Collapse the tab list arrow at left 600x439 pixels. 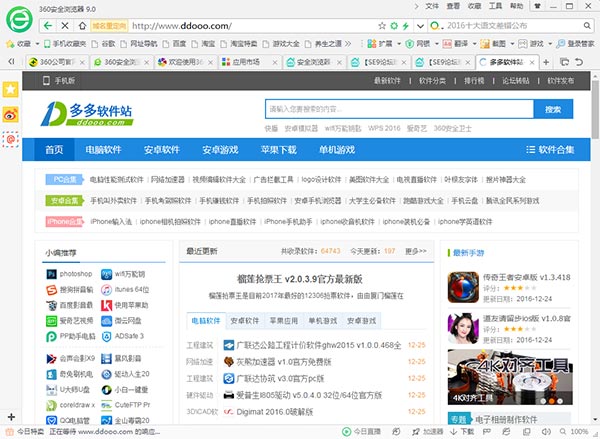(x=11, y=61)
